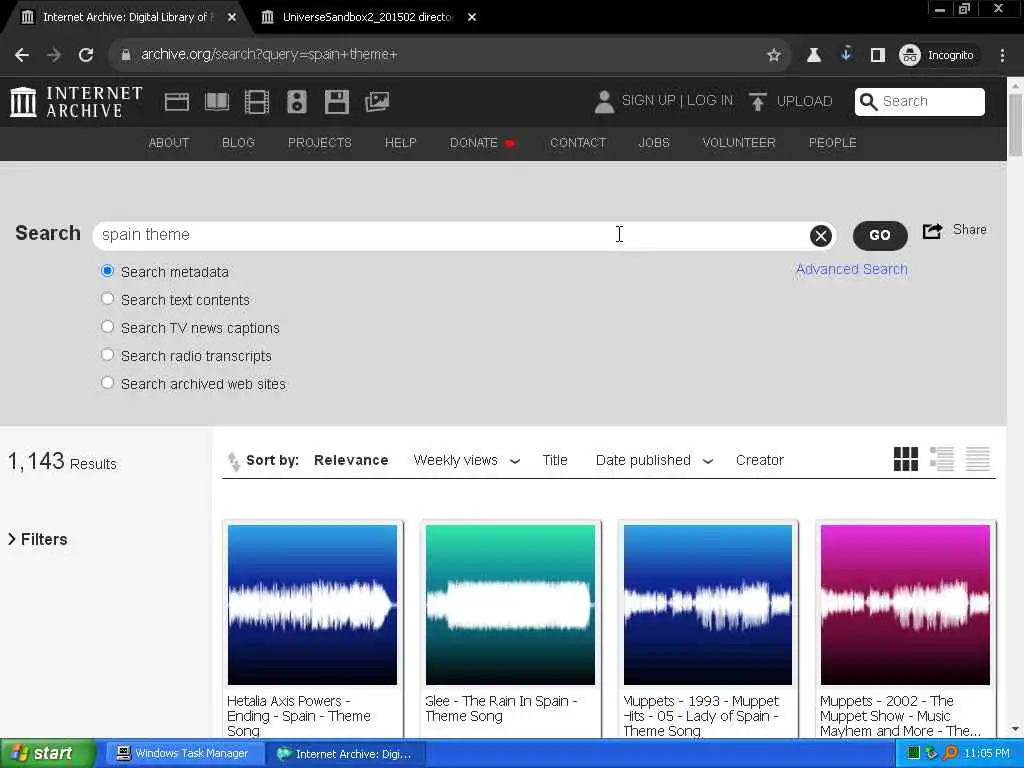Open Hetalia Axis Powers Spain theme thumbnail
Screen dimensions: 1024x768
pyautogui.click(x=312, y=605)
